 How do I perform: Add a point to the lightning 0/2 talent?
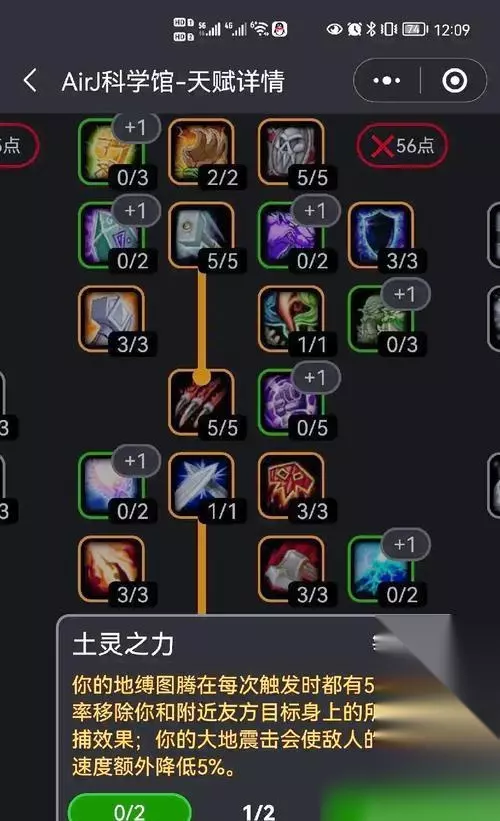point(405,545)
